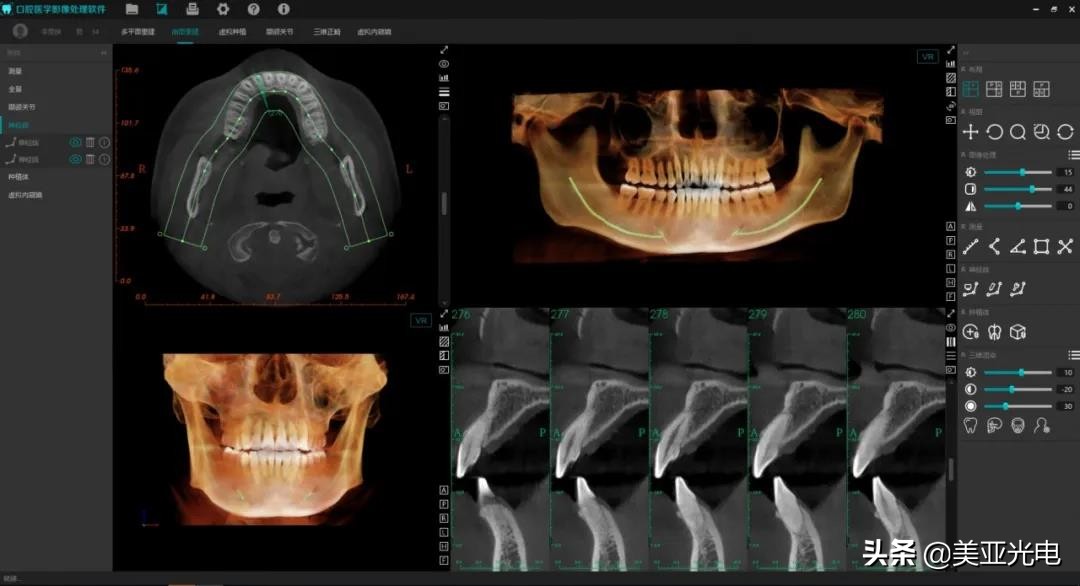The width and height of the screenshot is (1080, 586).
Task: Select the rectangle area measurement tool
Action: point(1041,246)
